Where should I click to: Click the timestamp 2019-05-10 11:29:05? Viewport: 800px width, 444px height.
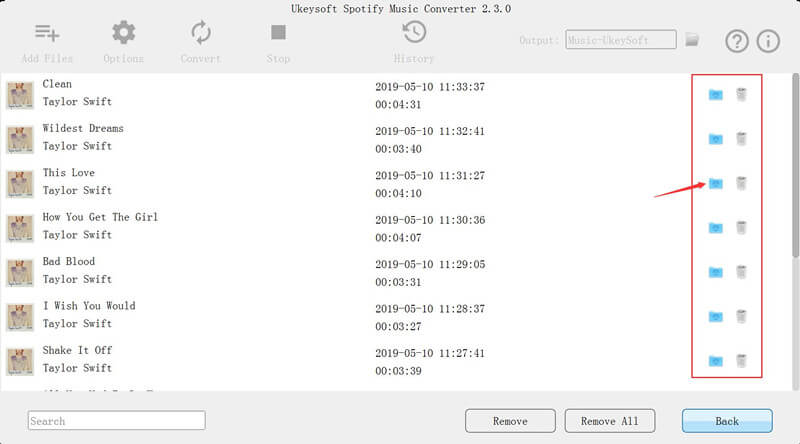(430, 264)
